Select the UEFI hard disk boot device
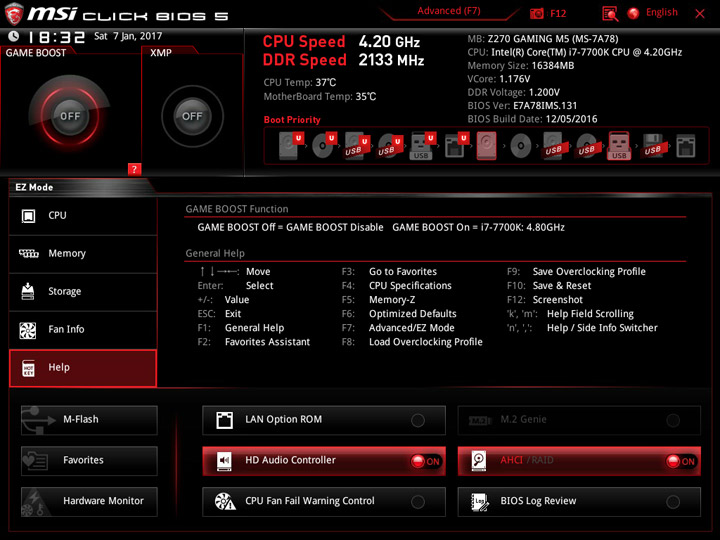Viewport: 720px width, 540px height. [x=291, y=146]
